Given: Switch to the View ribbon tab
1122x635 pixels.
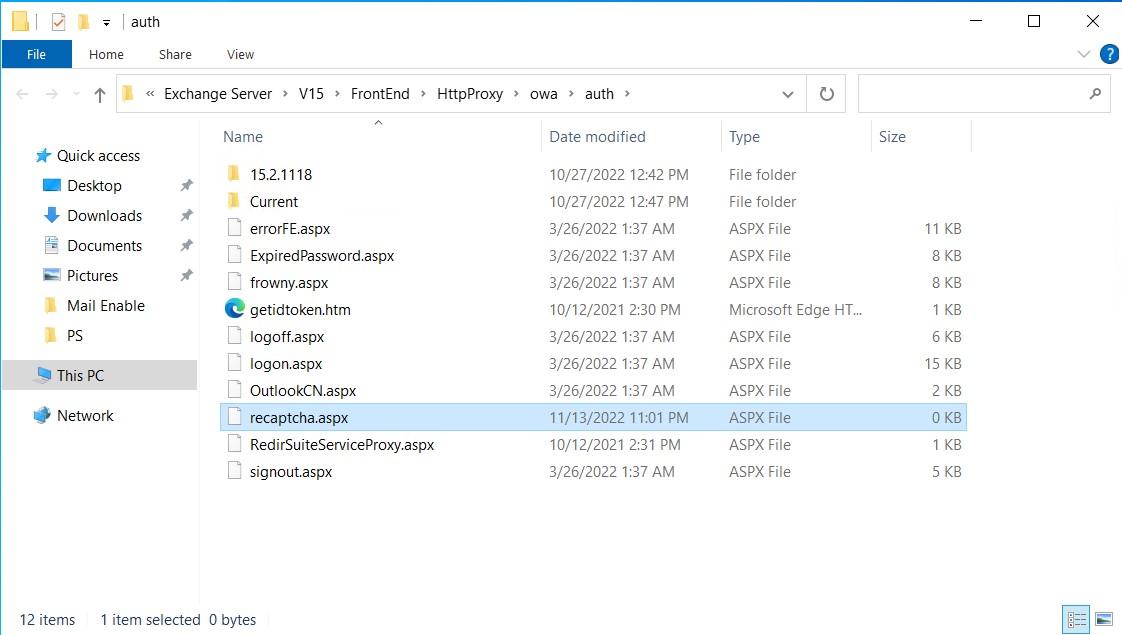Looking at the screenshot, I should (x=240, y=54).
